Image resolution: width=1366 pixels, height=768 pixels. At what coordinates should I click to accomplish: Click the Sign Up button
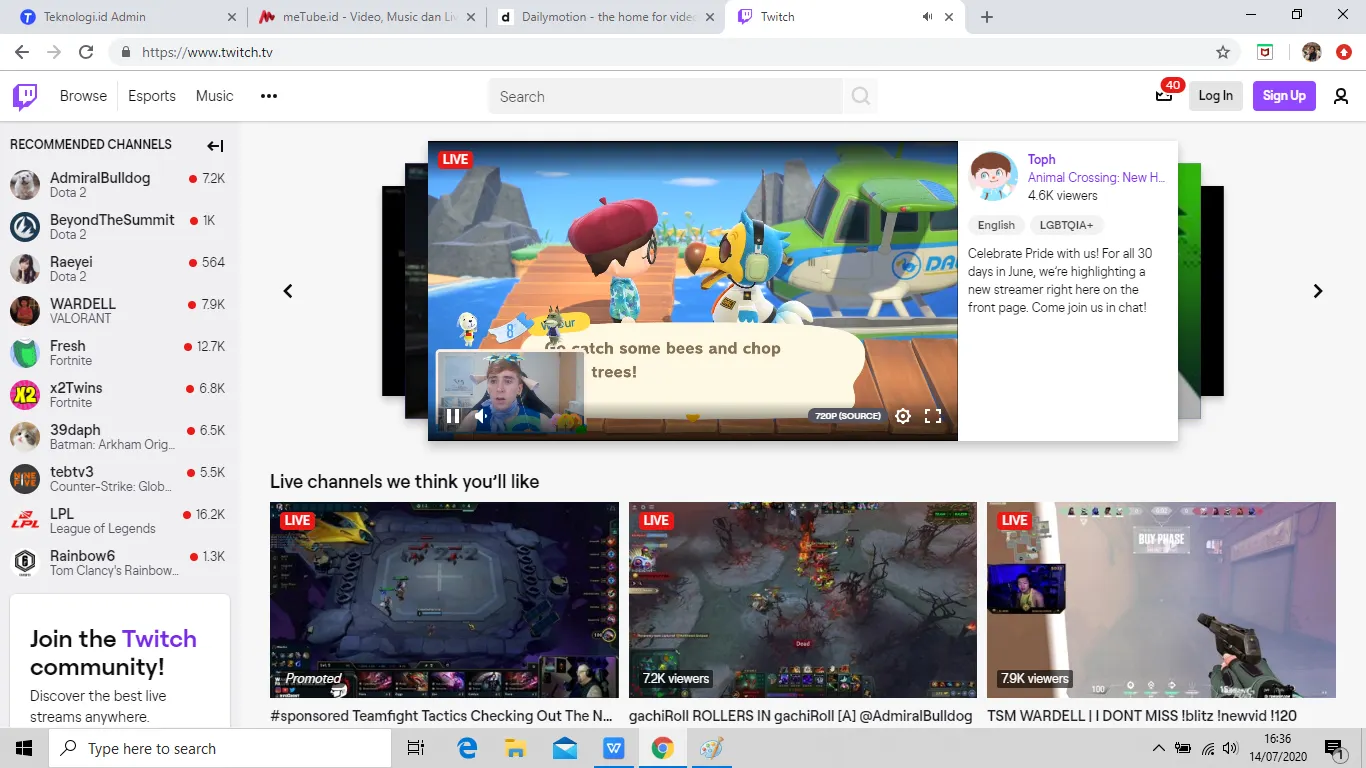1284,96
